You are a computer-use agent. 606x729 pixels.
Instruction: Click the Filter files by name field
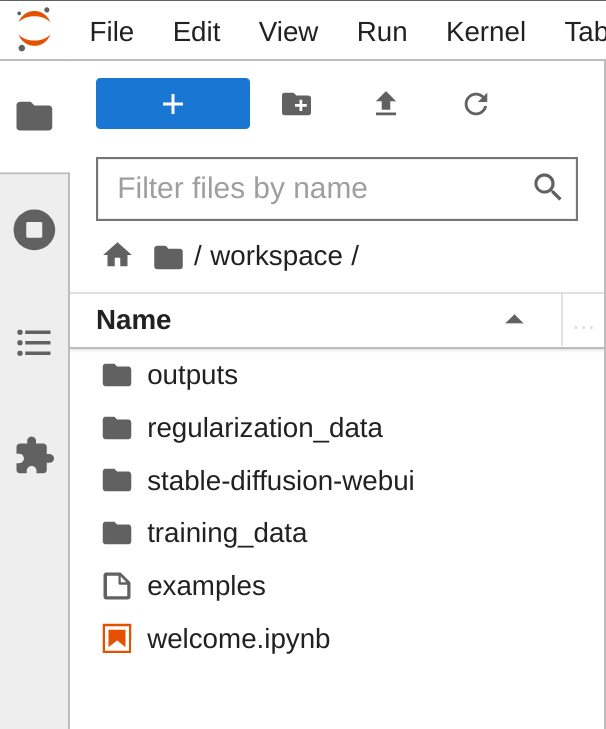click(320, 188)
